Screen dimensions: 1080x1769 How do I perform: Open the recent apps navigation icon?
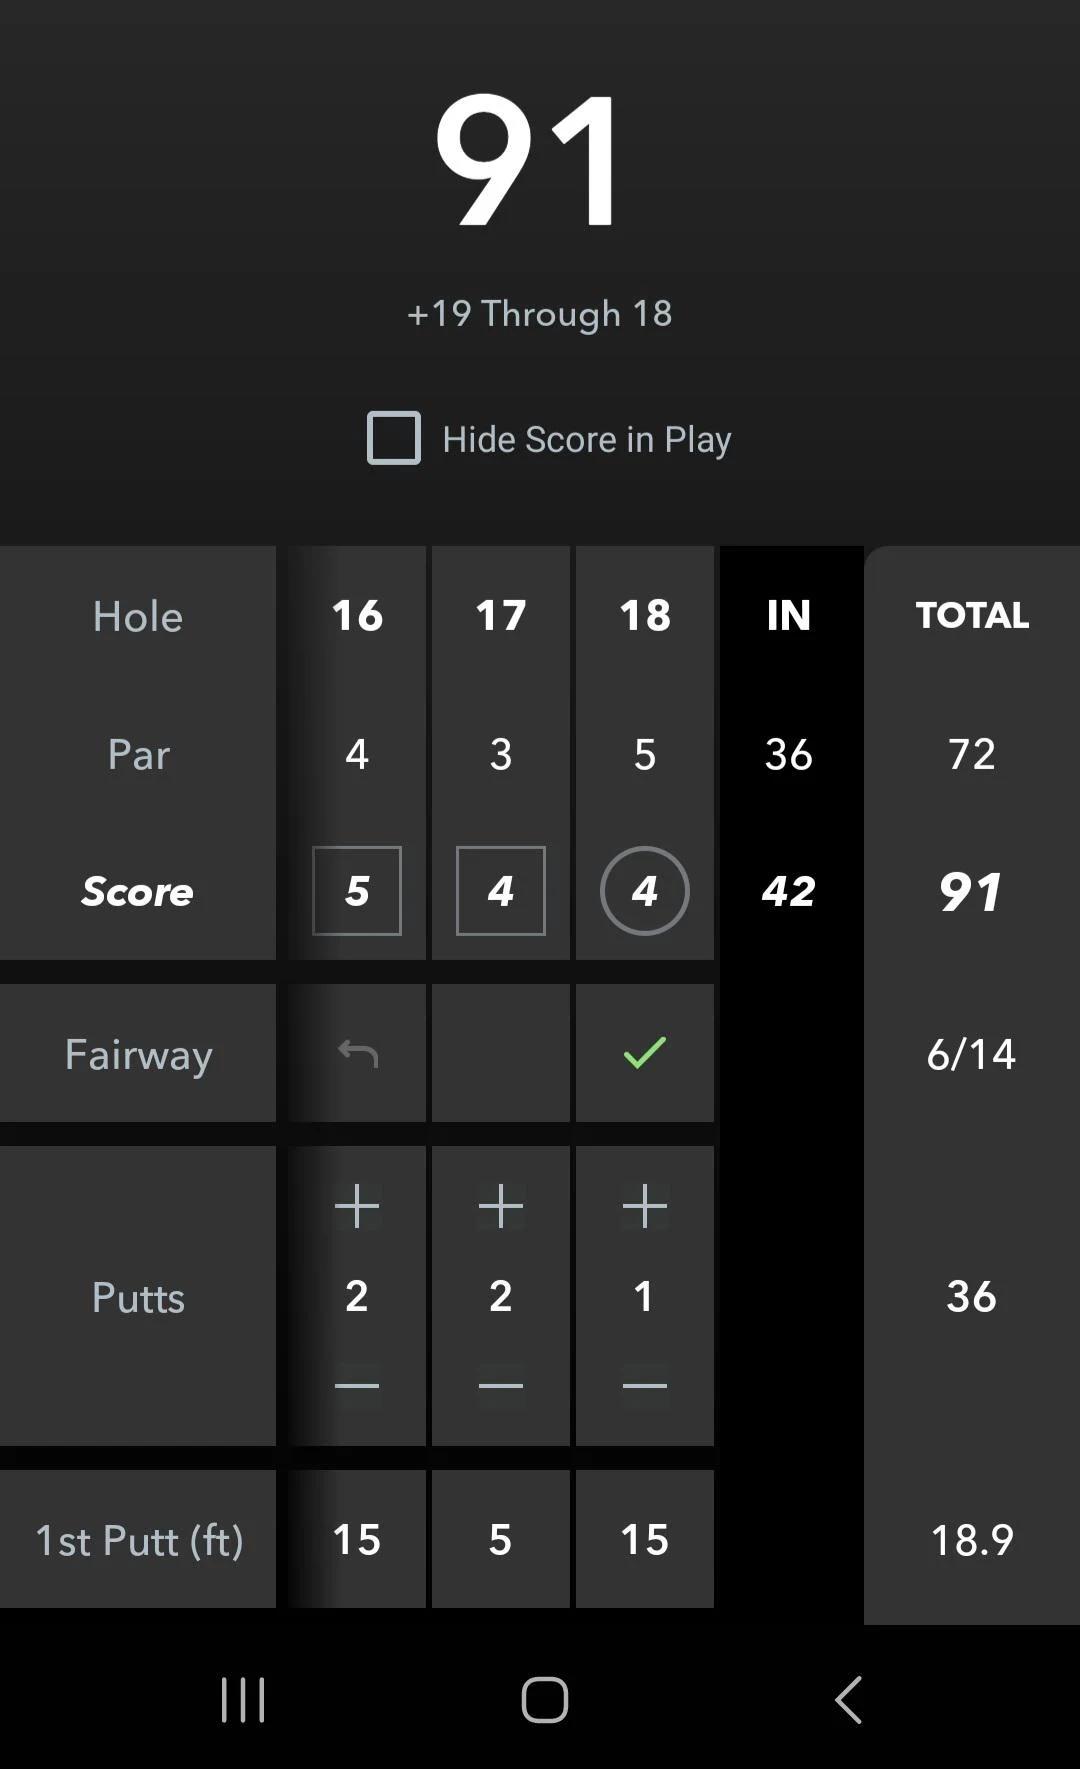point(242,1697)
